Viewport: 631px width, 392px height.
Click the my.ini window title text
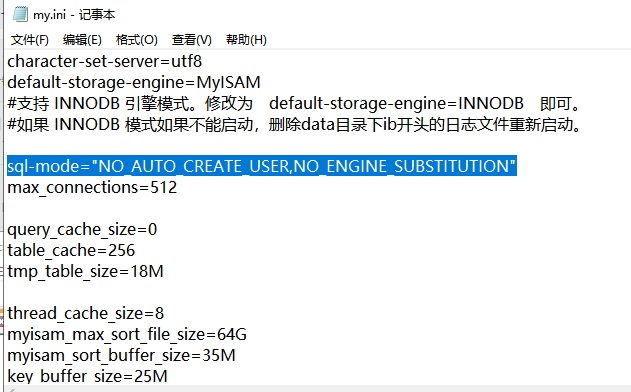[x=74, y=15]
